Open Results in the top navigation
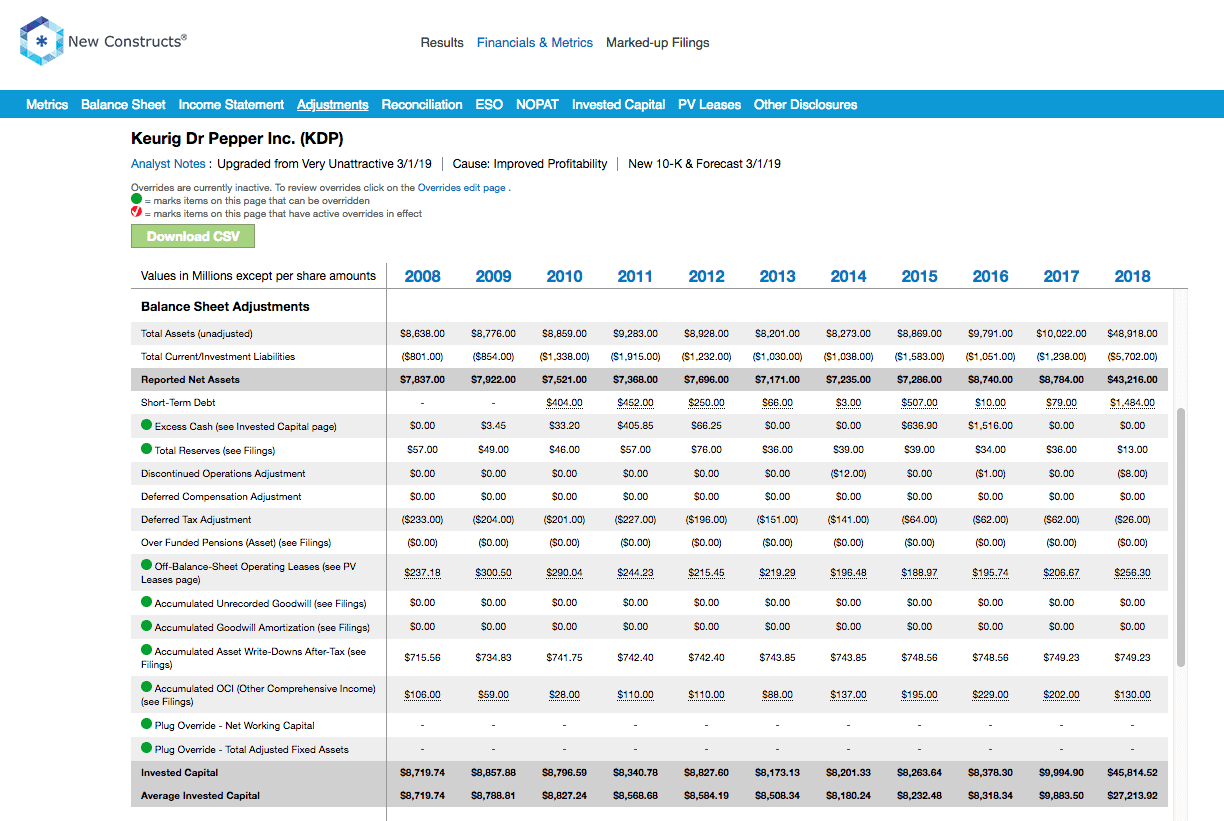 point(442,43)
